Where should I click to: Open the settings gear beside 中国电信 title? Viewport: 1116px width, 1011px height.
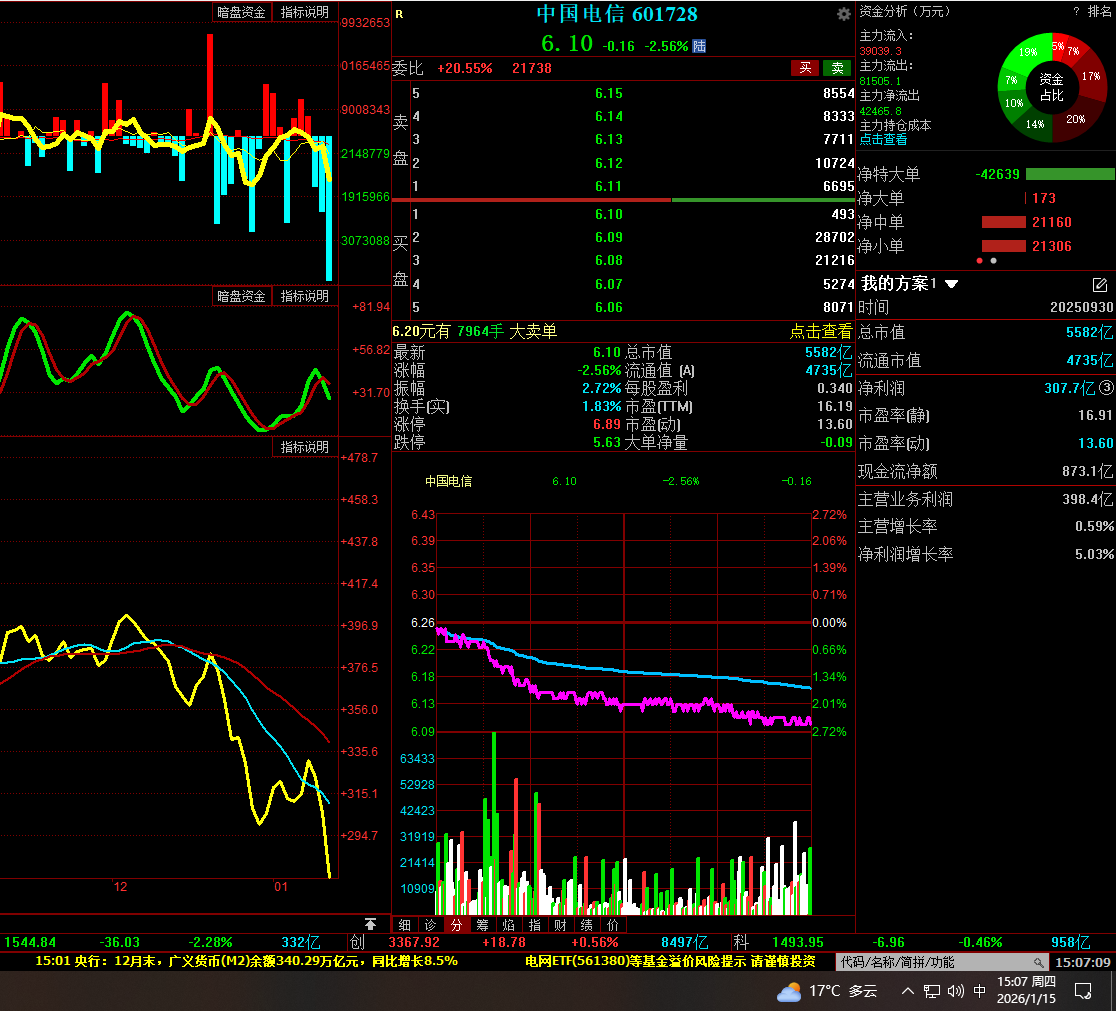pyautogui.click(x=843, y=14)
